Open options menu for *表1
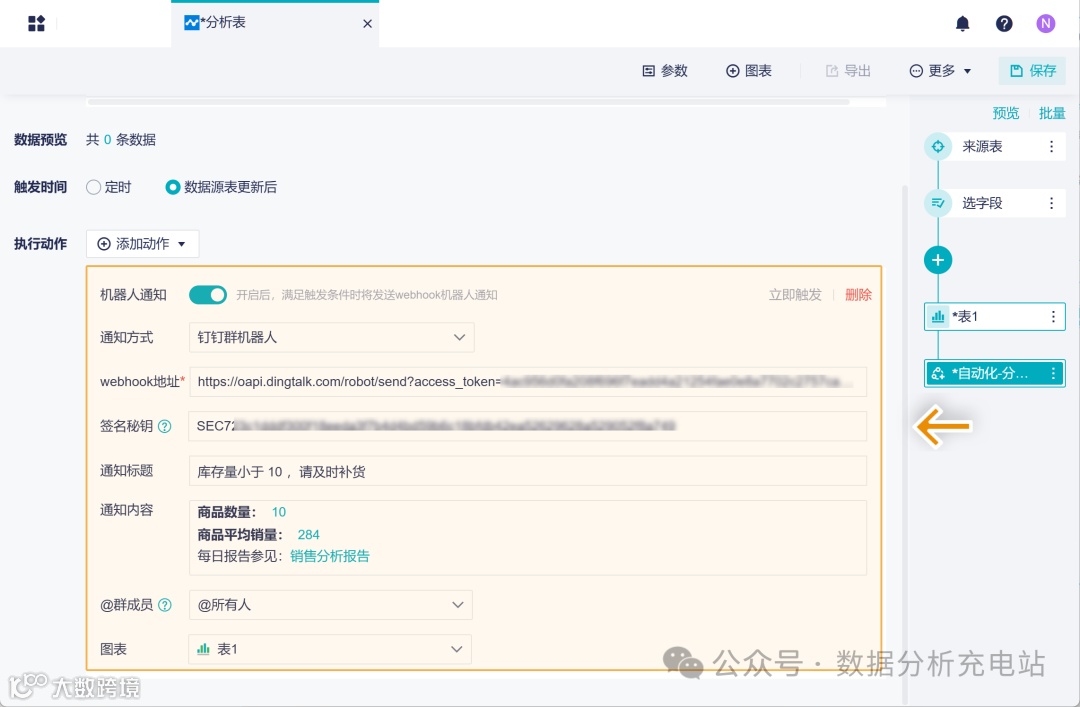 pyautogui.click(x=1053, y=316)
